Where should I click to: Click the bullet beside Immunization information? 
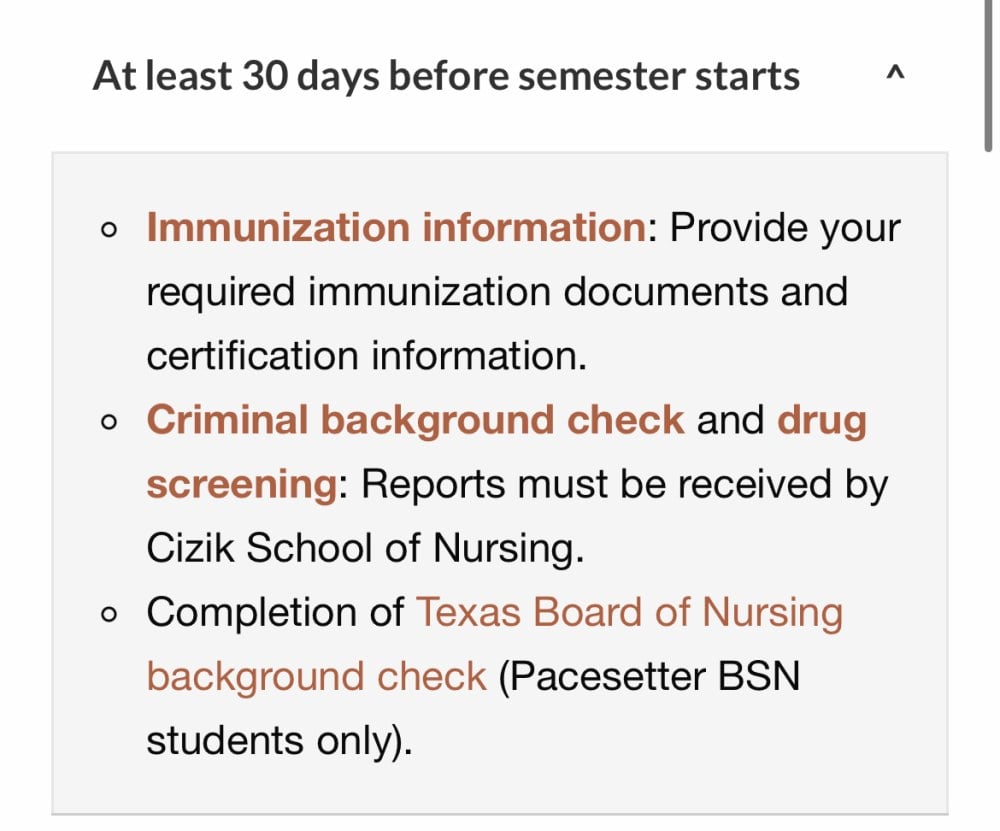tap(109, 230)
